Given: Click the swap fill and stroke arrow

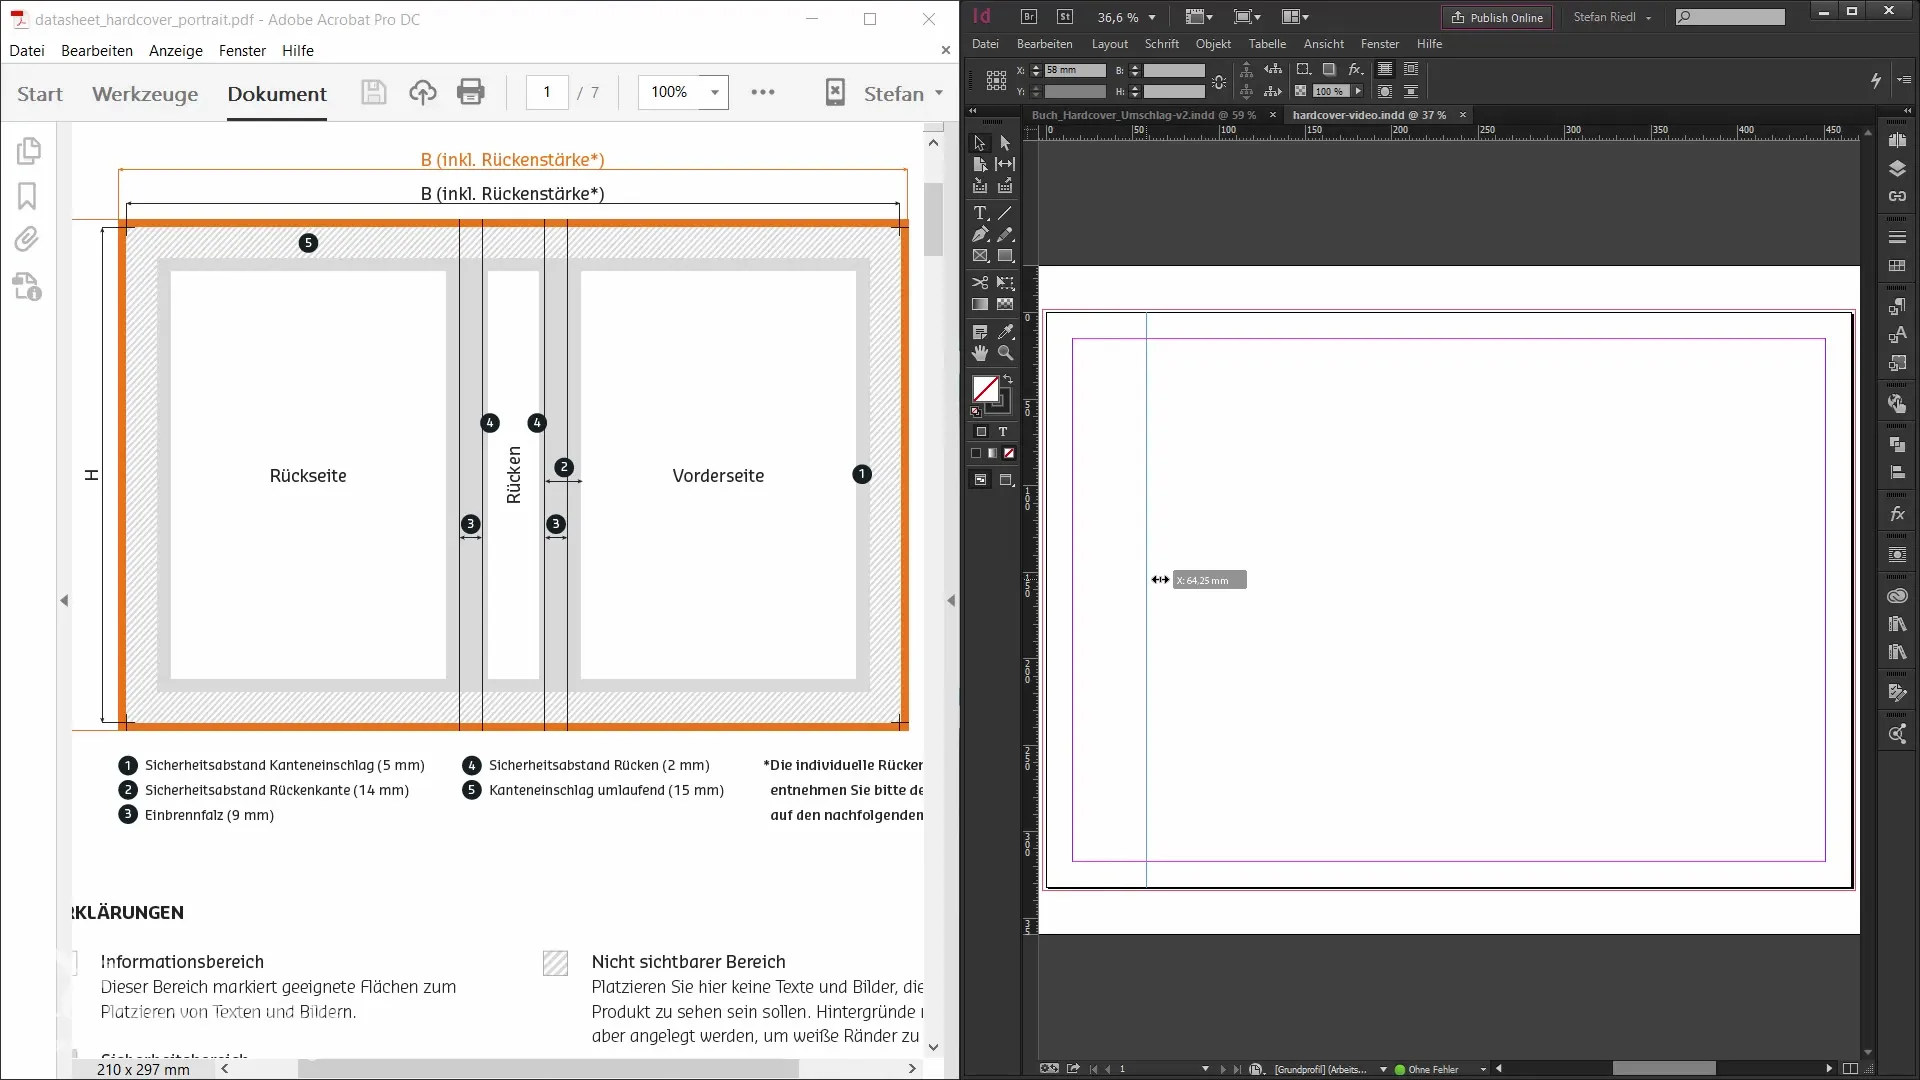Looking at the screenshot, I should (x=1008, y=379).
